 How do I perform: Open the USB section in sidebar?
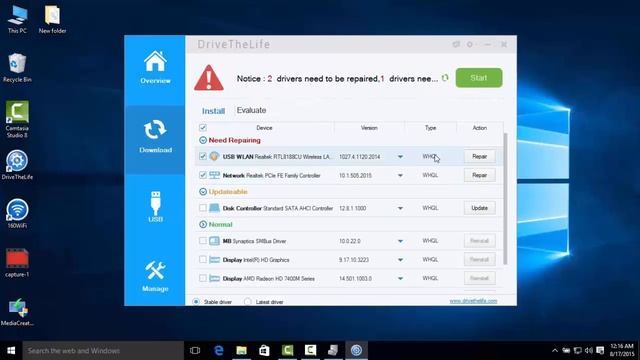[x=155, y=207]
